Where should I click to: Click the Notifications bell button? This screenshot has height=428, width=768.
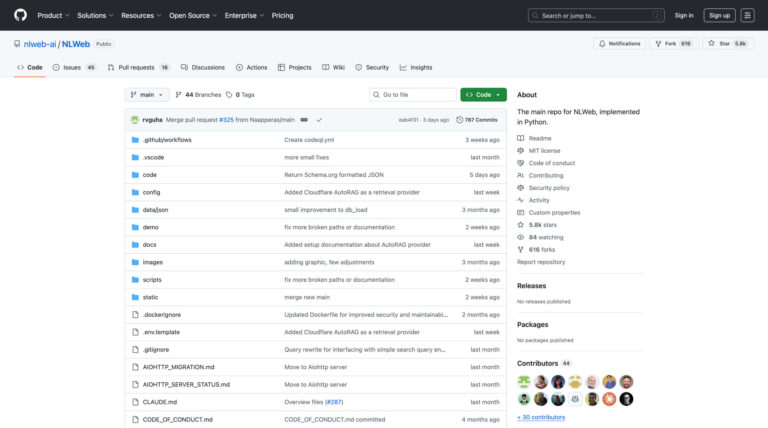click(x=619, y=43)
